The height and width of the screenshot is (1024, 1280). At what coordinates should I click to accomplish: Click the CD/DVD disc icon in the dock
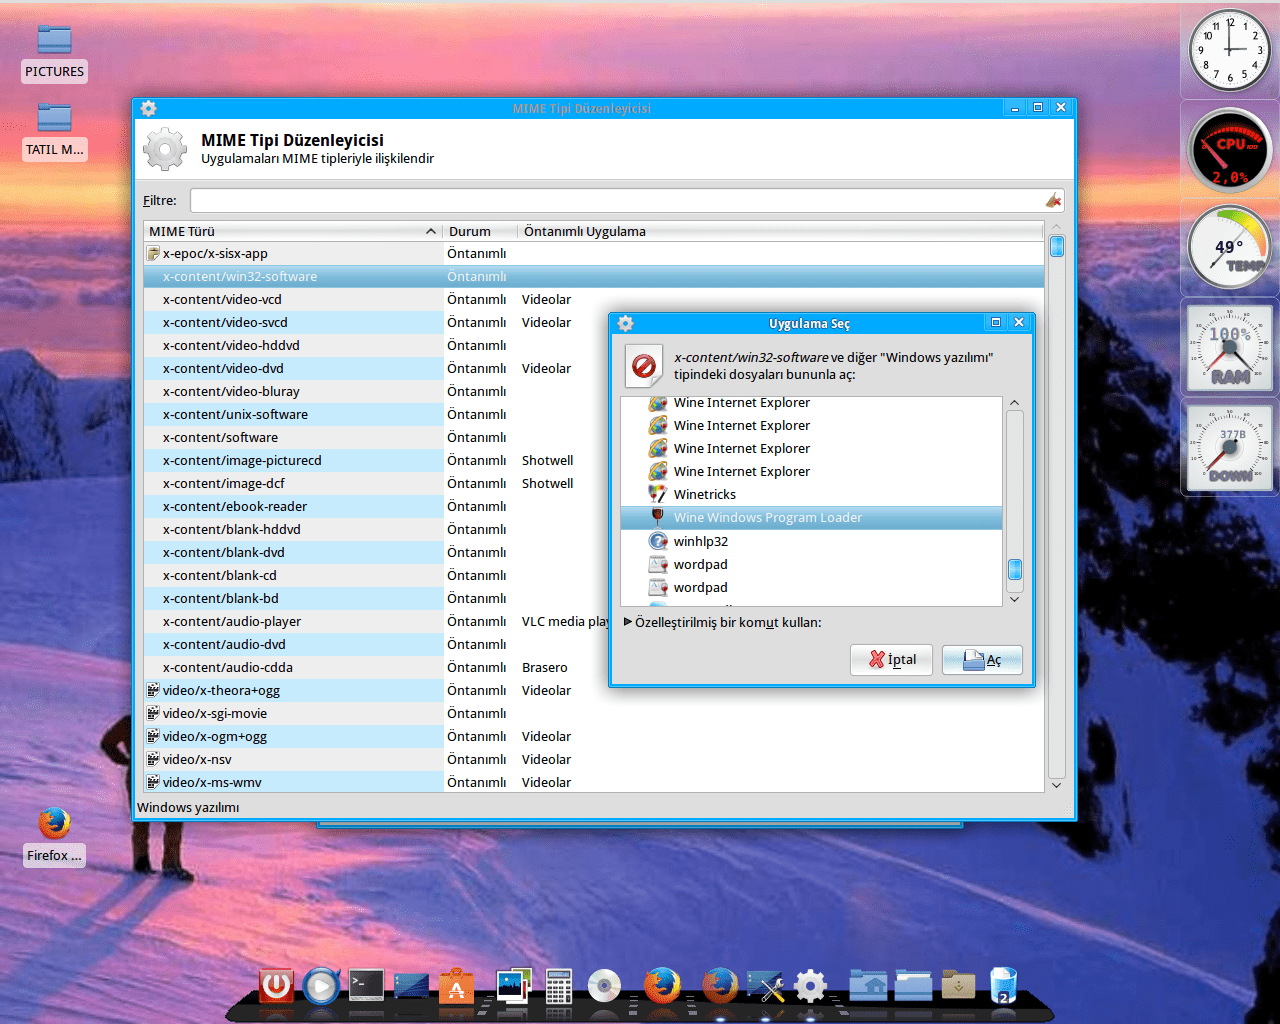tap(605, 987)
